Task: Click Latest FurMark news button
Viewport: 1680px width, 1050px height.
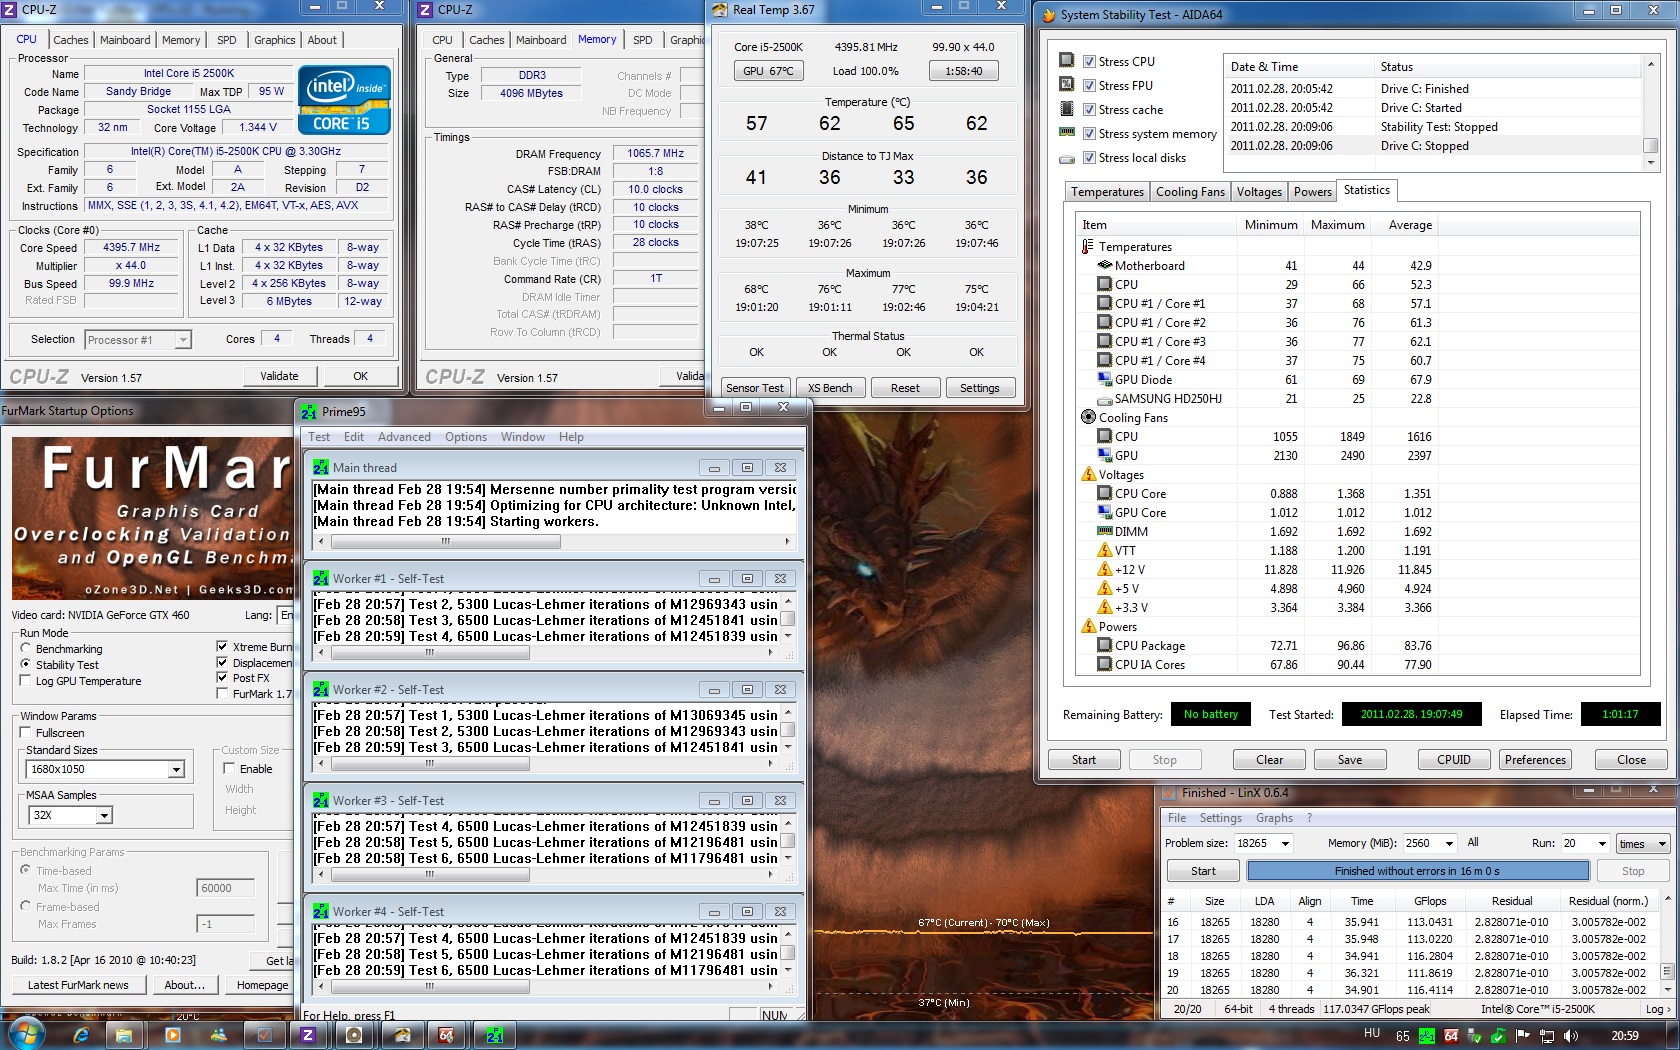Action: tap(78, 985)
